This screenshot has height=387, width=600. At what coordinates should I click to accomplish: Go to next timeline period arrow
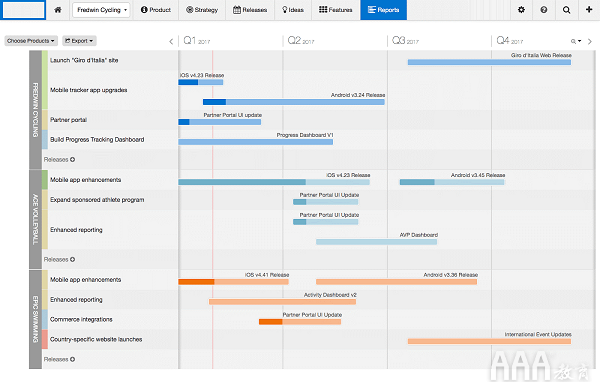click(590, 41)
